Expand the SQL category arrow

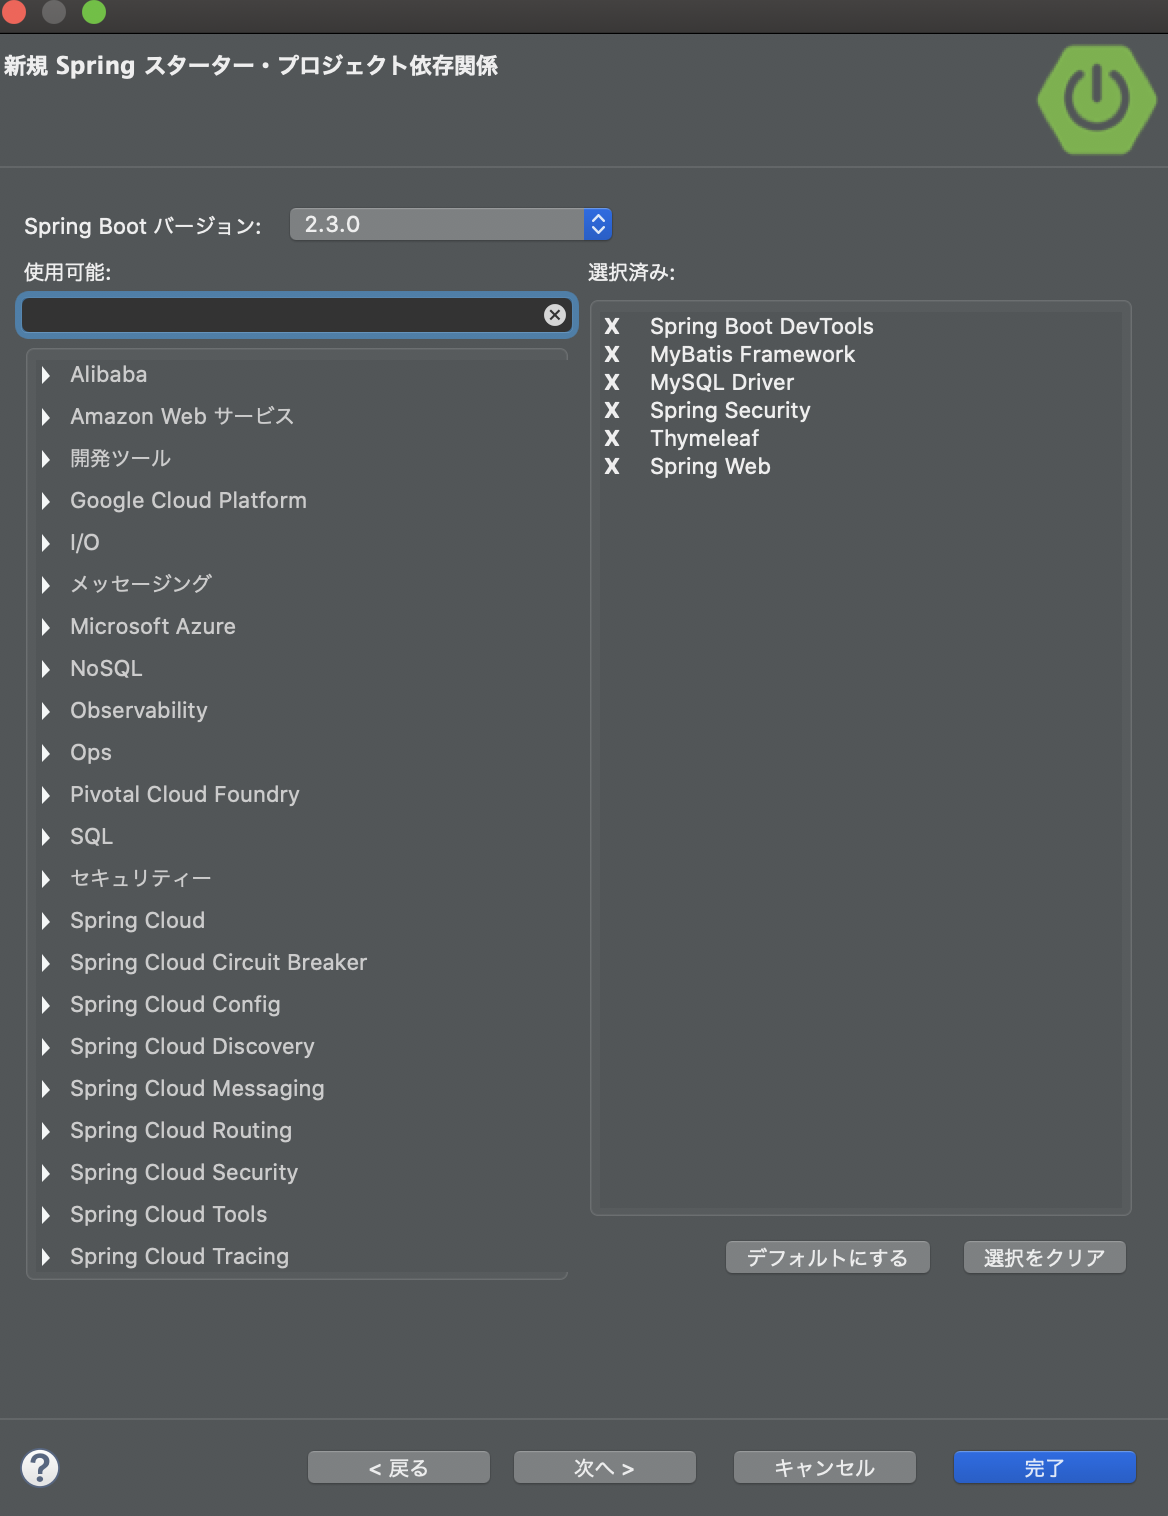click(45, 837)
